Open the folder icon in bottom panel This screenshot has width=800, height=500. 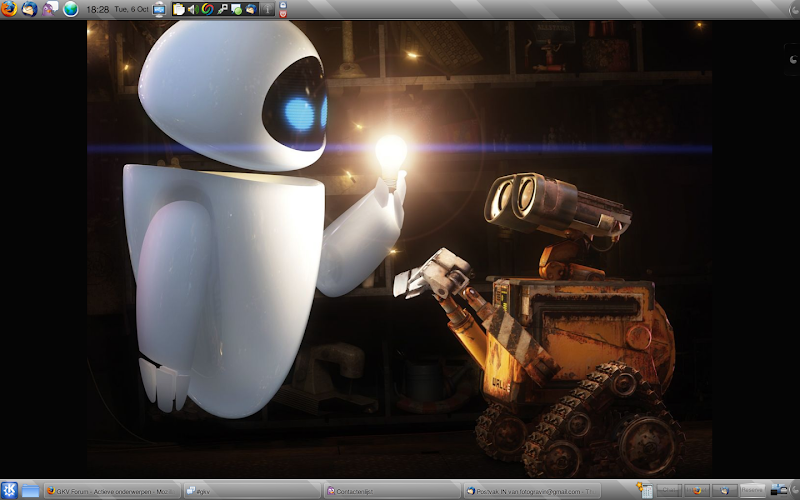click(31, 490)
